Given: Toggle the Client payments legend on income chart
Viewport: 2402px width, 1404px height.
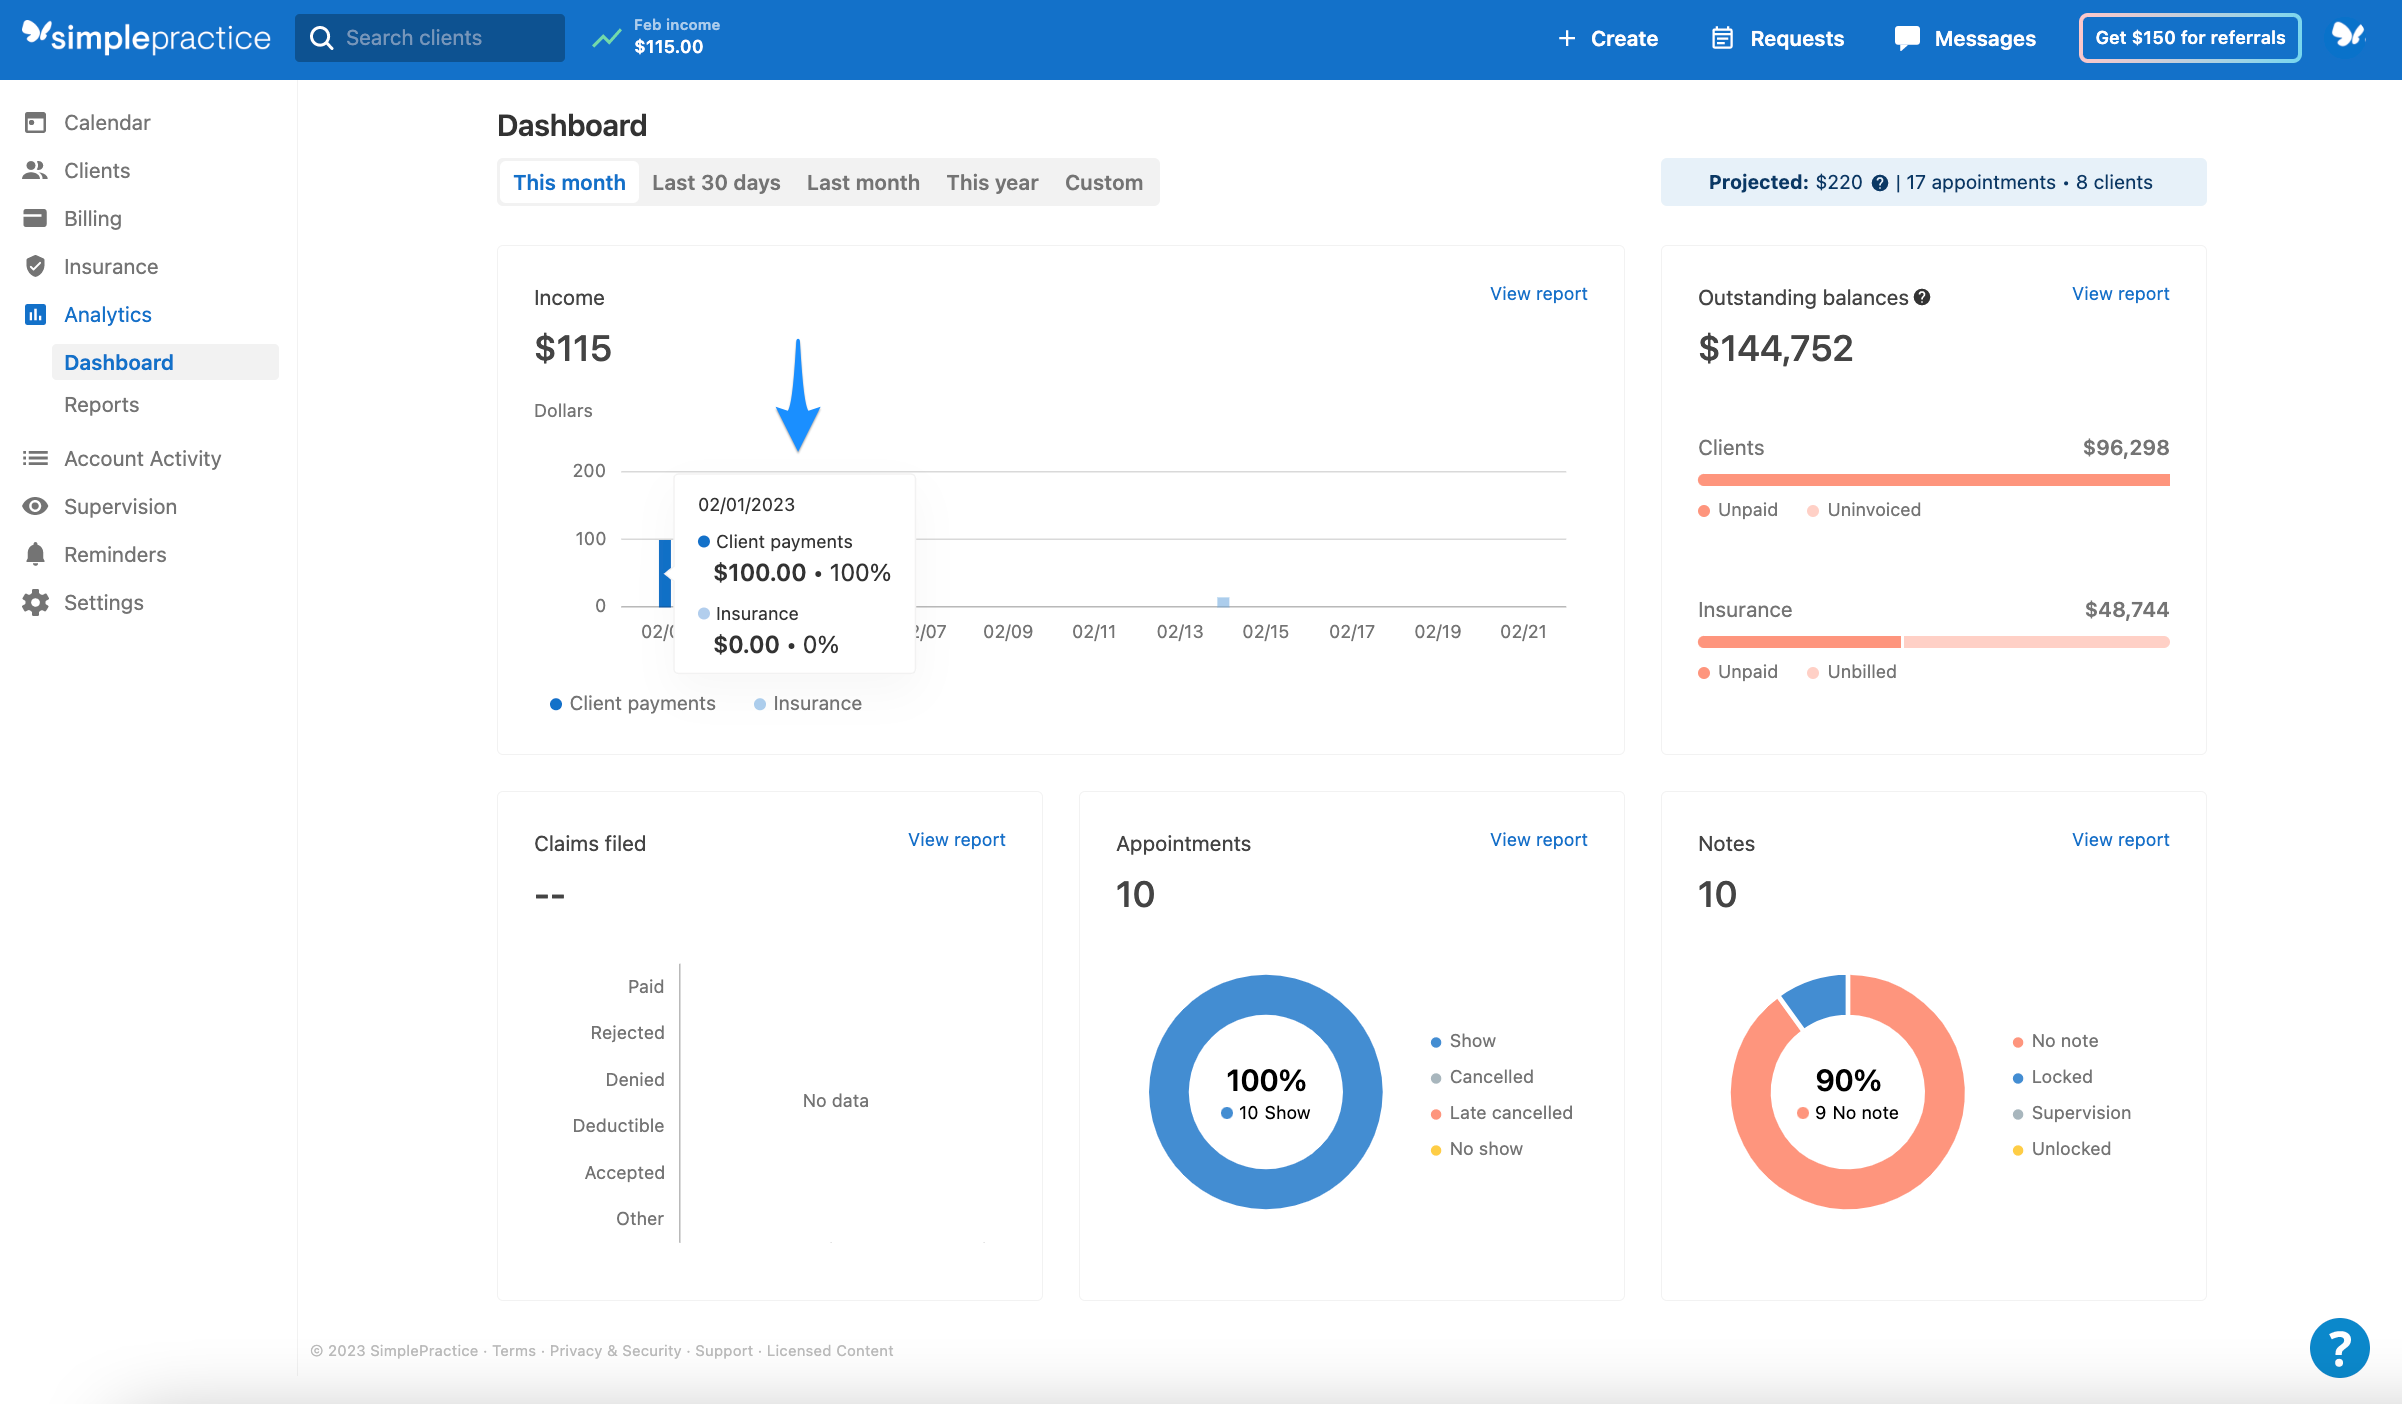Looking at the screenshot, I should click(633, 703).
